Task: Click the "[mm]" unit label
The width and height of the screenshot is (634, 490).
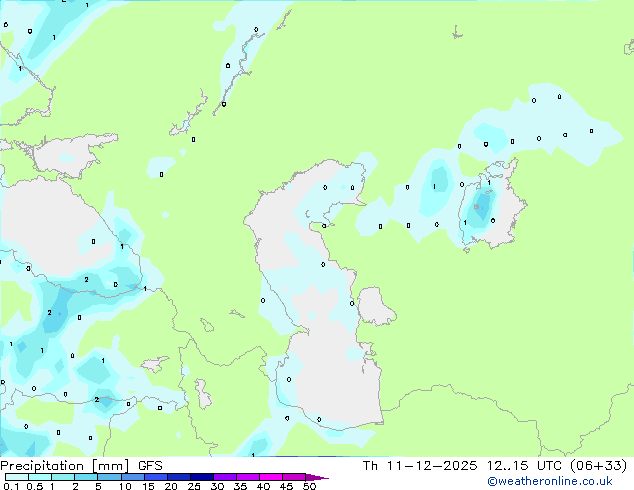Action: point(111,466)
